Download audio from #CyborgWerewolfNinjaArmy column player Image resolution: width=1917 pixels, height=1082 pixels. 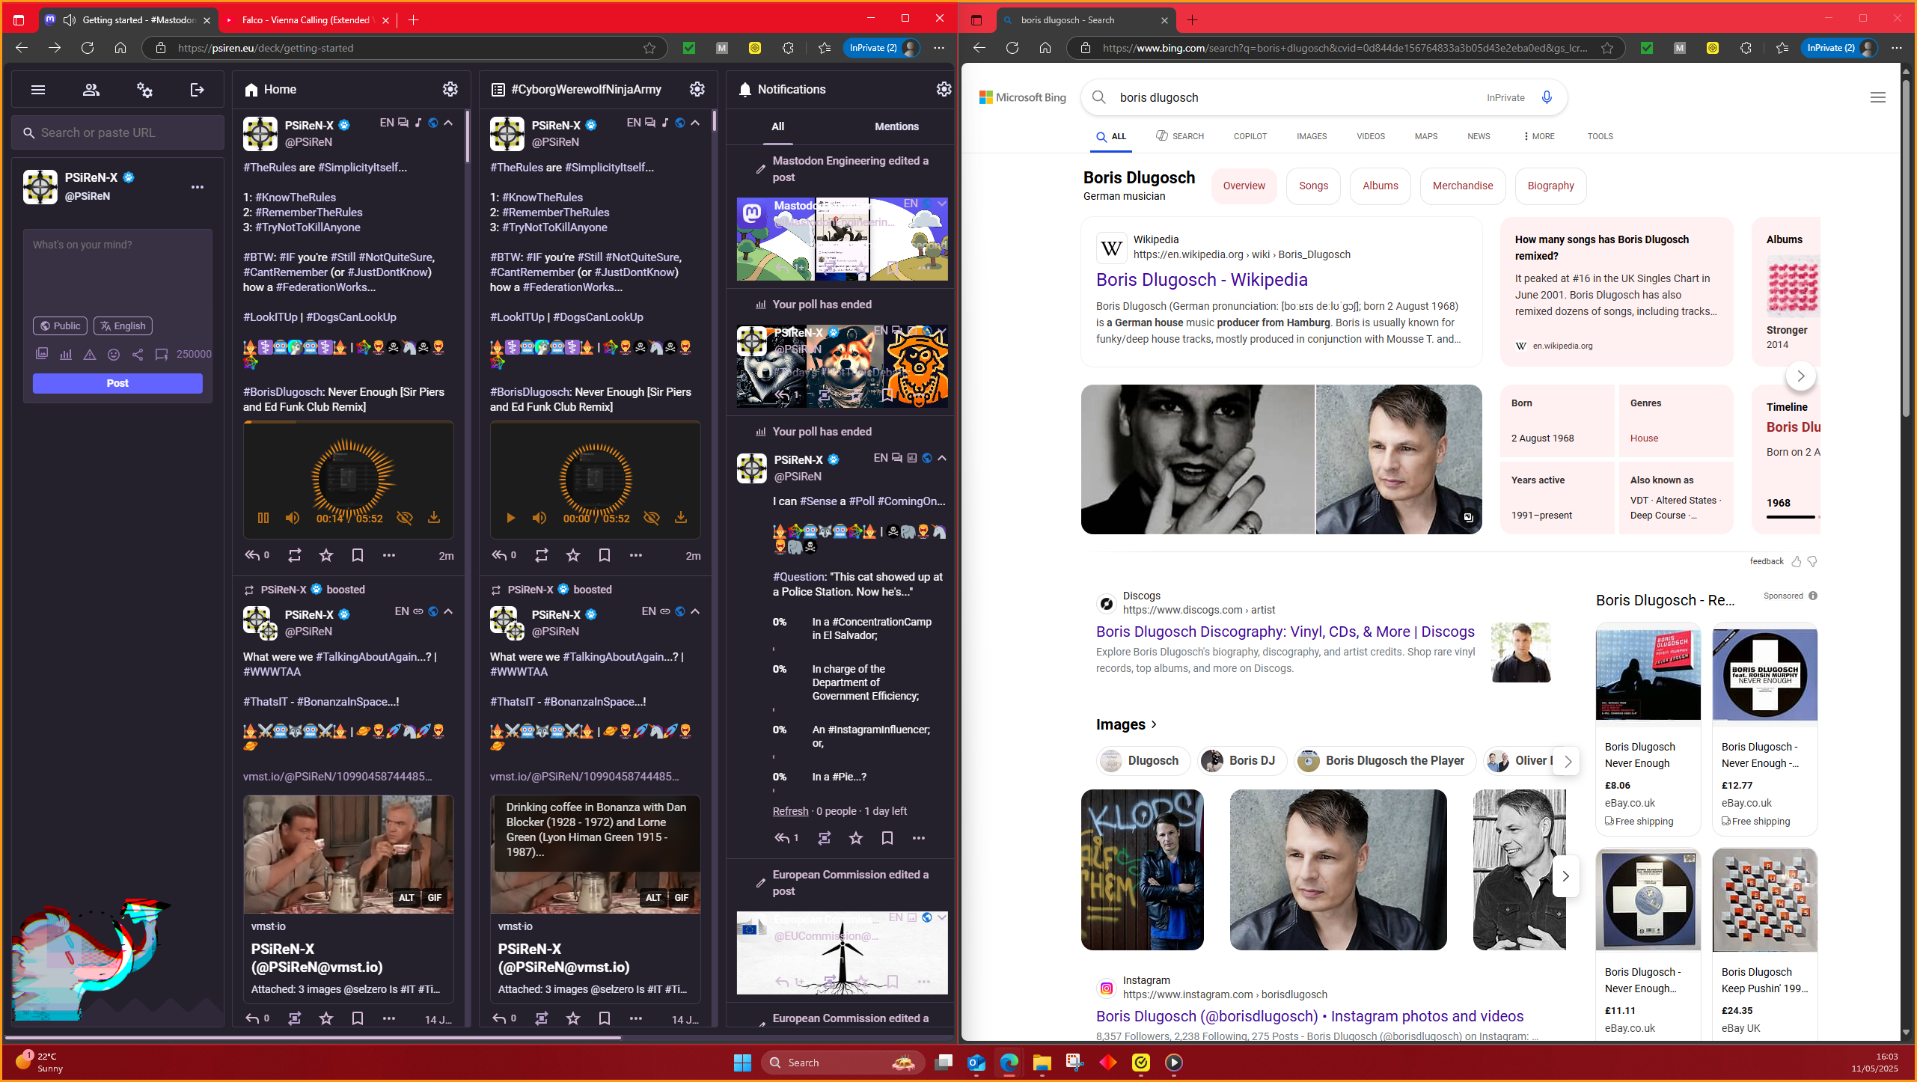tap(681, 518)
